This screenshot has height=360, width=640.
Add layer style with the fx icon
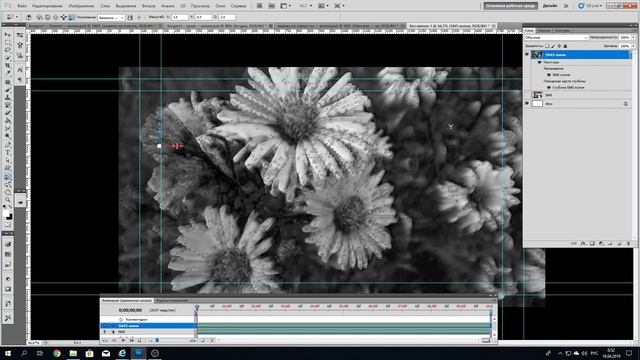point(583,244)
